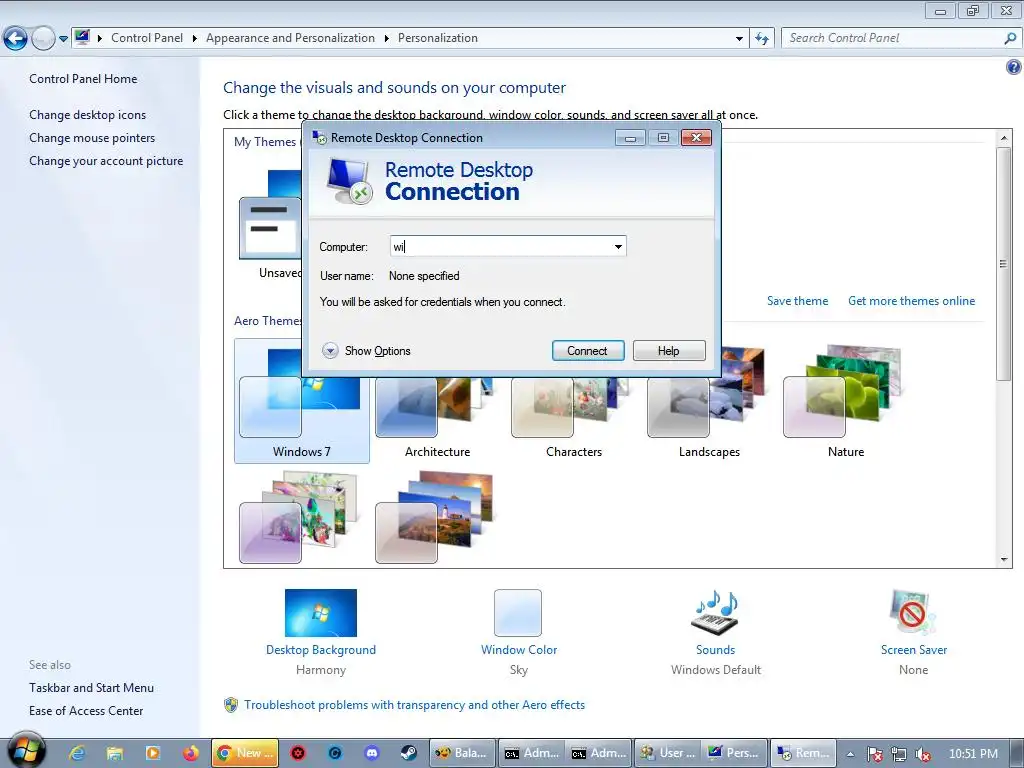Open Change mouse pointers link
The width and height of the screenshot is (1024, 768).
(x=92, y=138)
